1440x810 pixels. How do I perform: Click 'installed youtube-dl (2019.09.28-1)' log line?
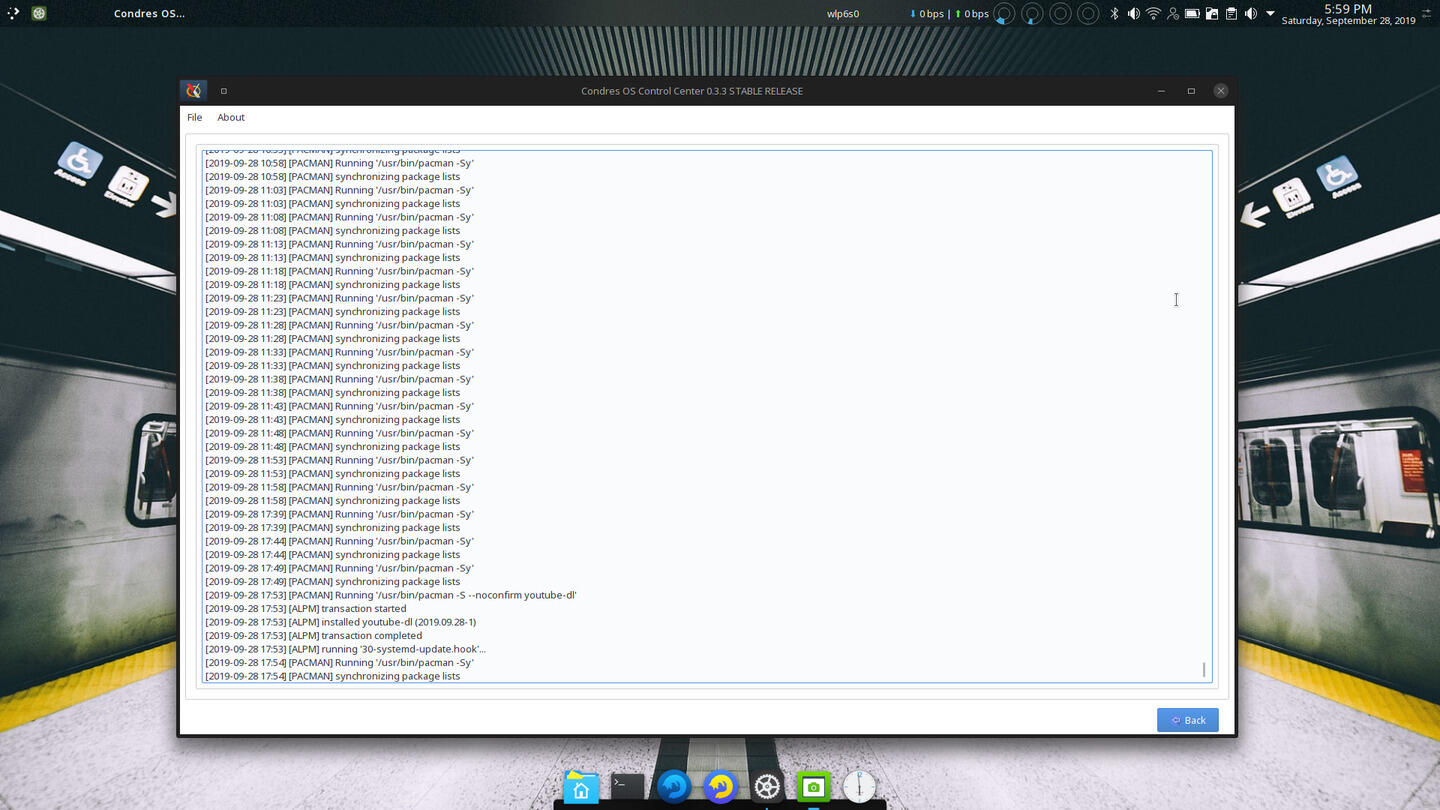pyautogui.click(x=340, y=622)
